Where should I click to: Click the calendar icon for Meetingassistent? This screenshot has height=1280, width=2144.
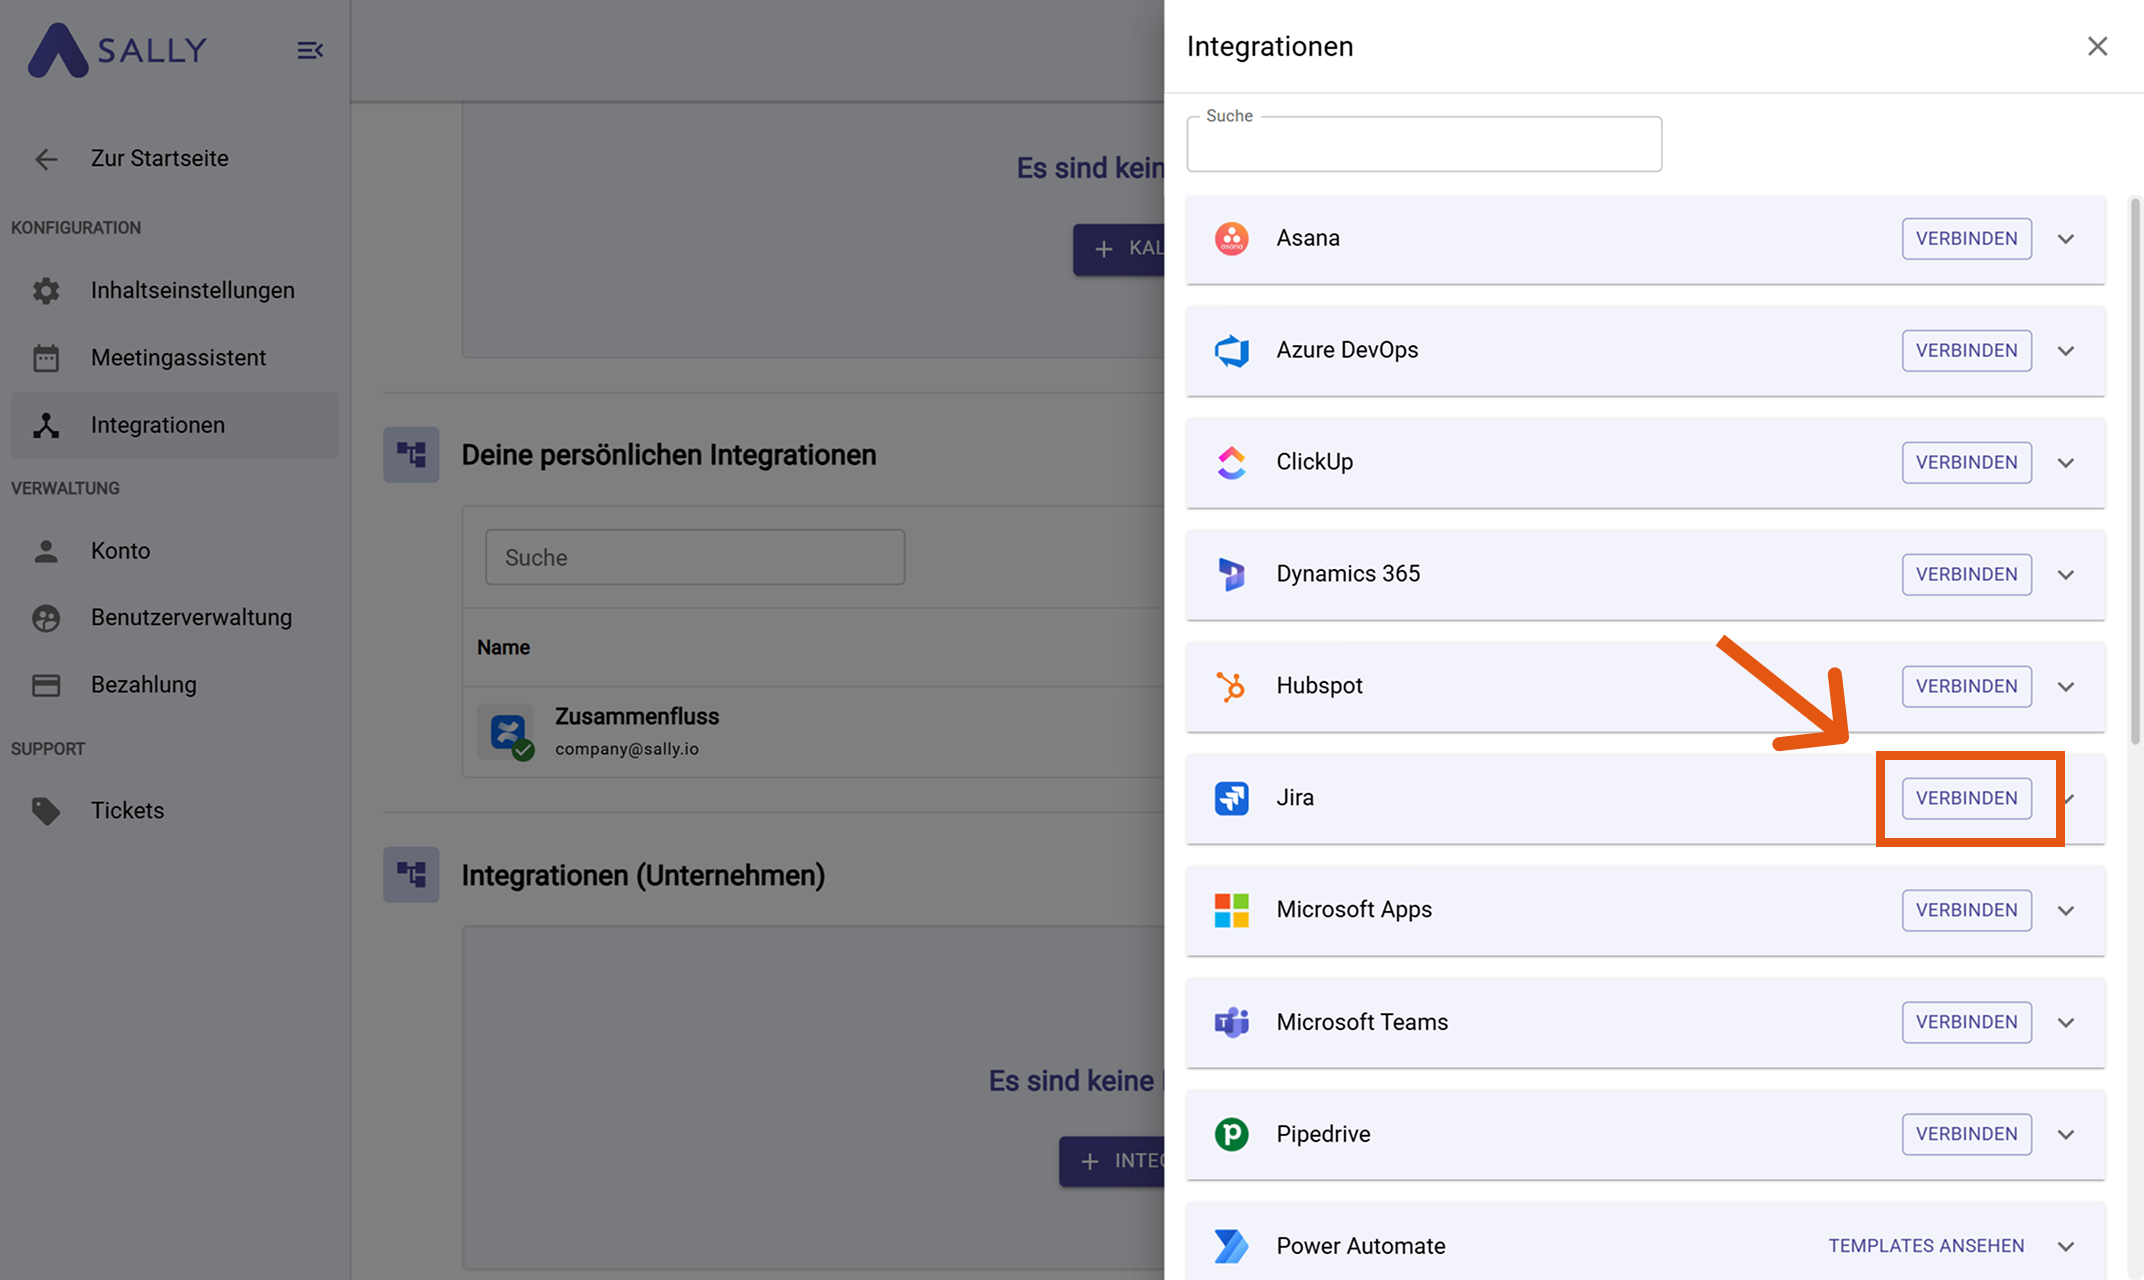pyautogui.click(x=46, y=357)
